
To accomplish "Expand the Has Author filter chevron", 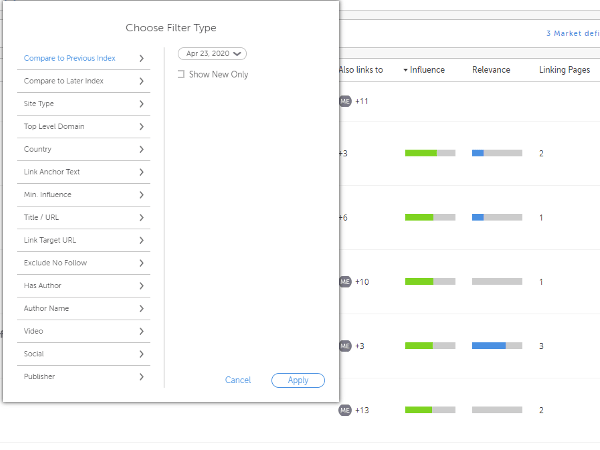I will point(142,286).
